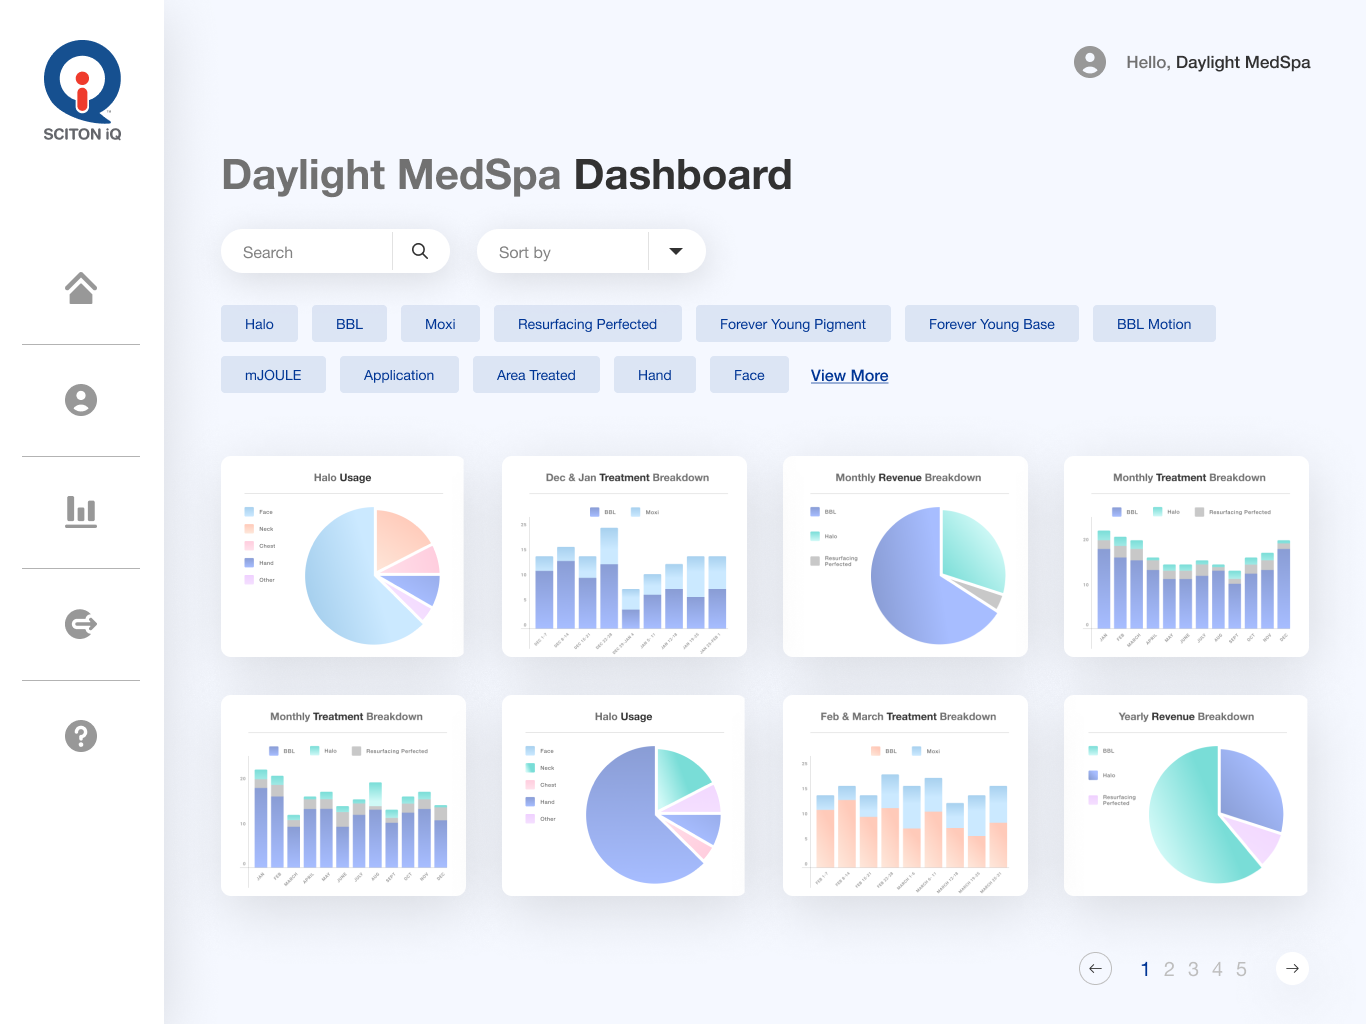Go to previous page with left arrow

pyautogui.click(x=1095, y=968)
